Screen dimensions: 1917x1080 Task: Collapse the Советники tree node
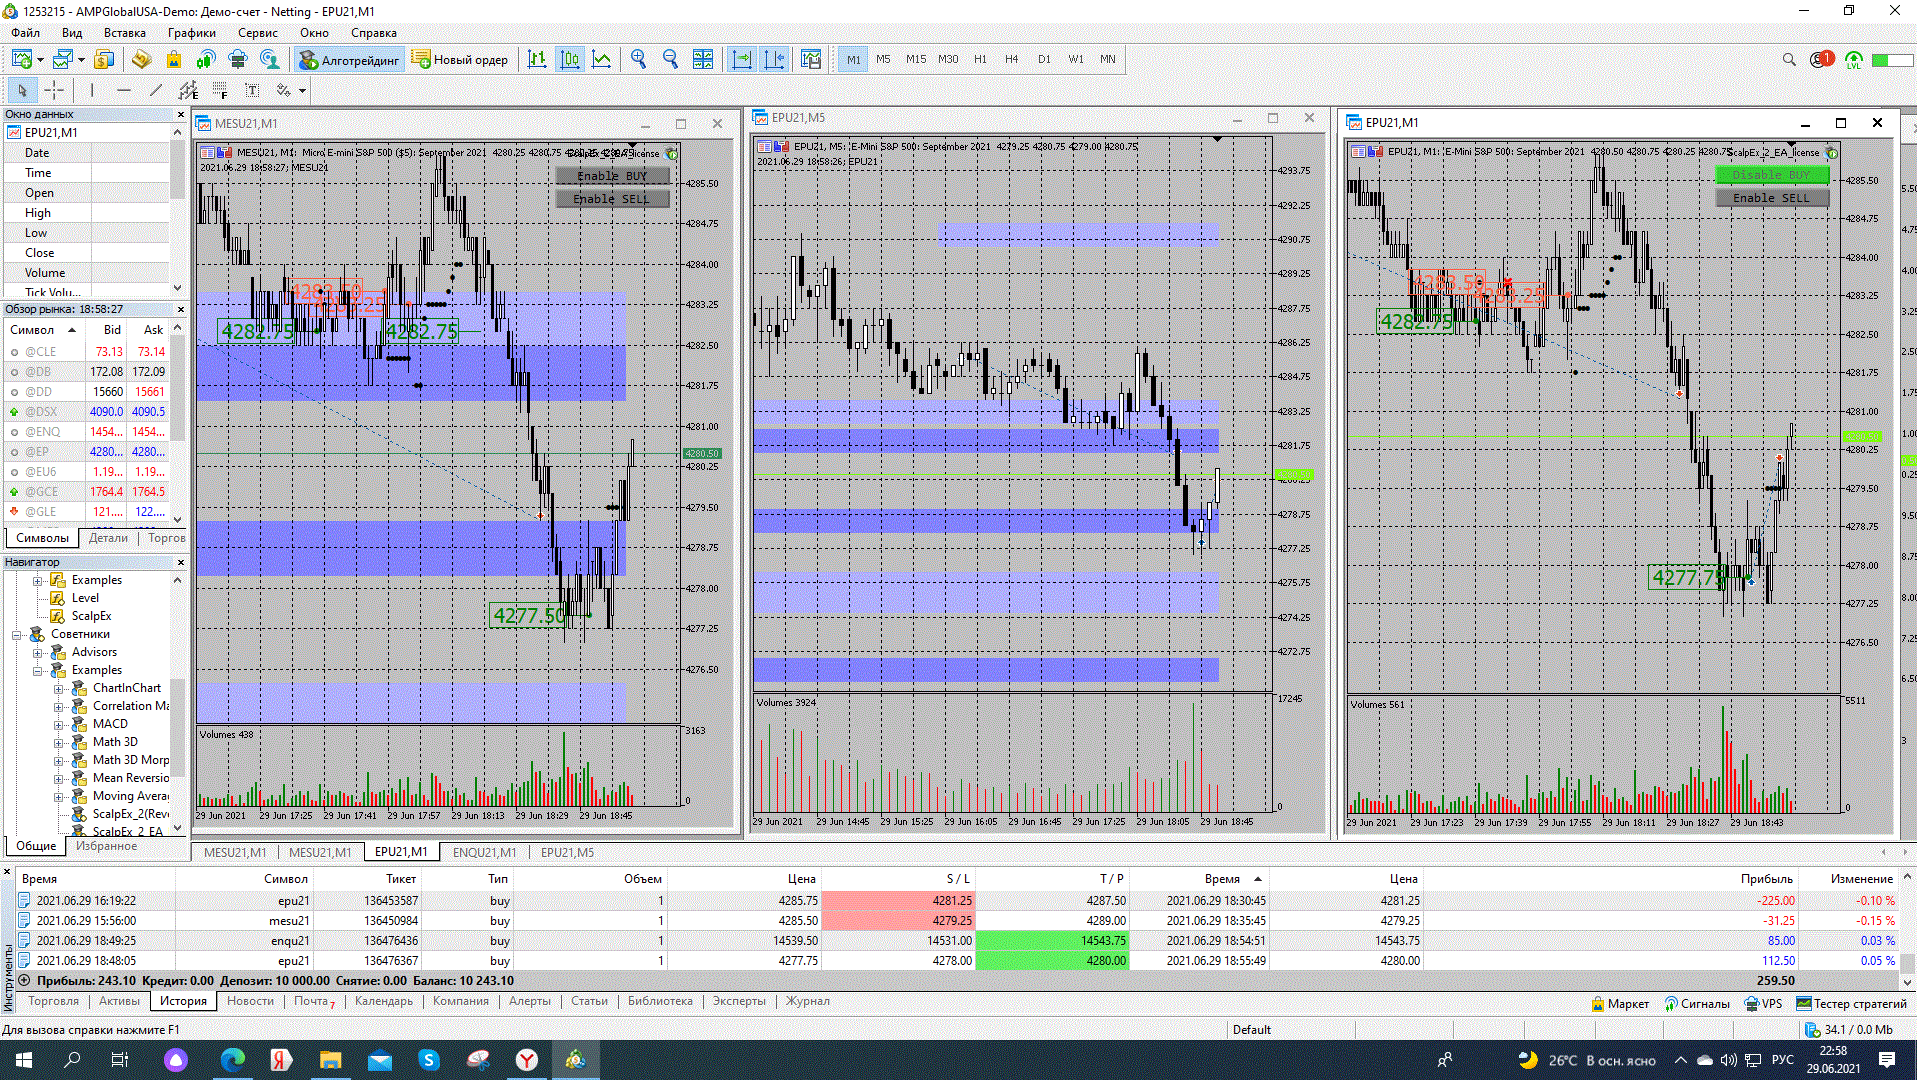(17, 634)
